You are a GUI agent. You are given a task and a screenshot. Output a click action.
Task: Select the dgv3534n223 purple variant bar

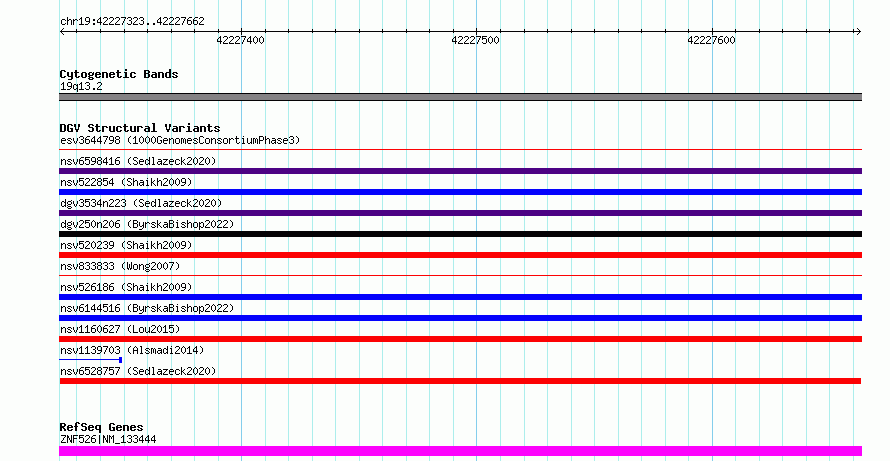click(460, 213)
